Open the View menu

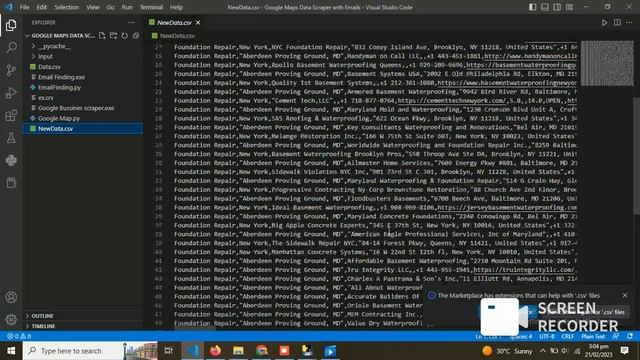click(x=93, y=7)
